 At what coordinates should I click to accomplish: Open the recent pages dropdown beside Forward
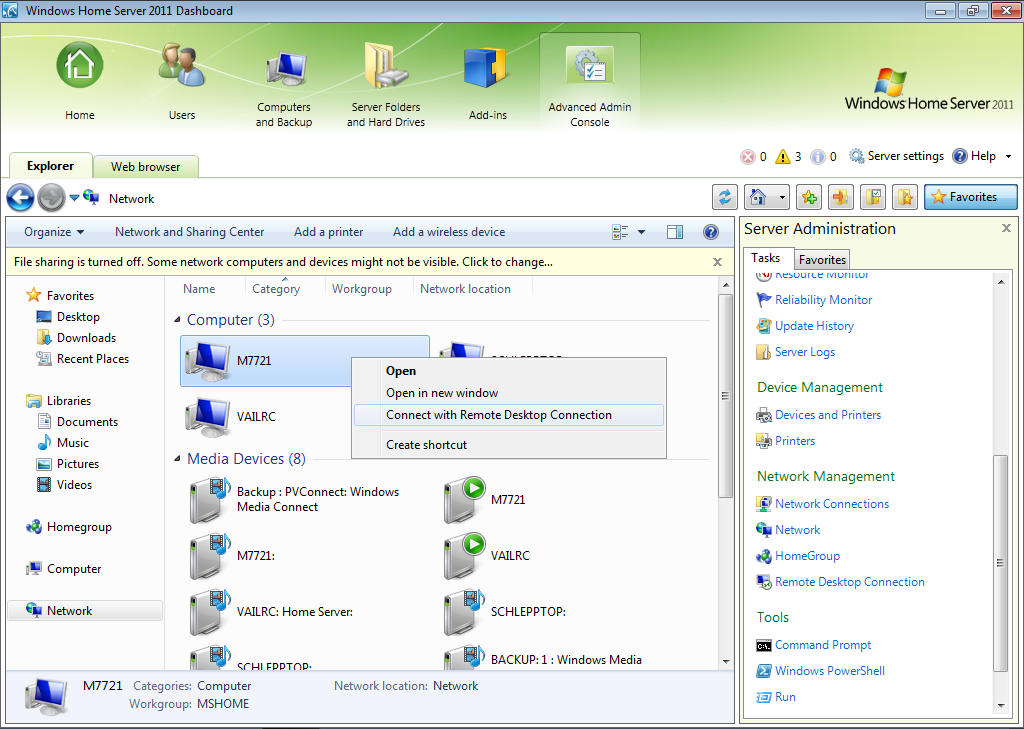[74, 197]
